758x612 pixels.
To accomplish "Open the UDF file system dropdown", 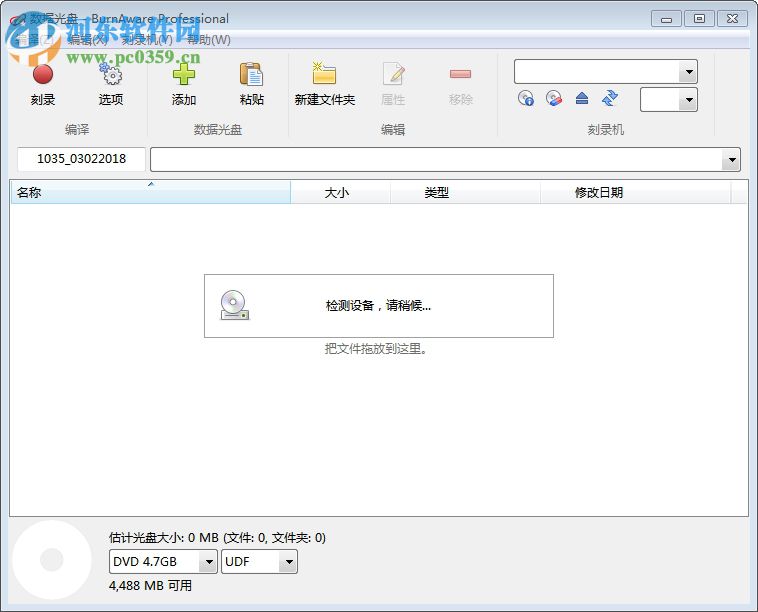I will click(x=289, y=562).
